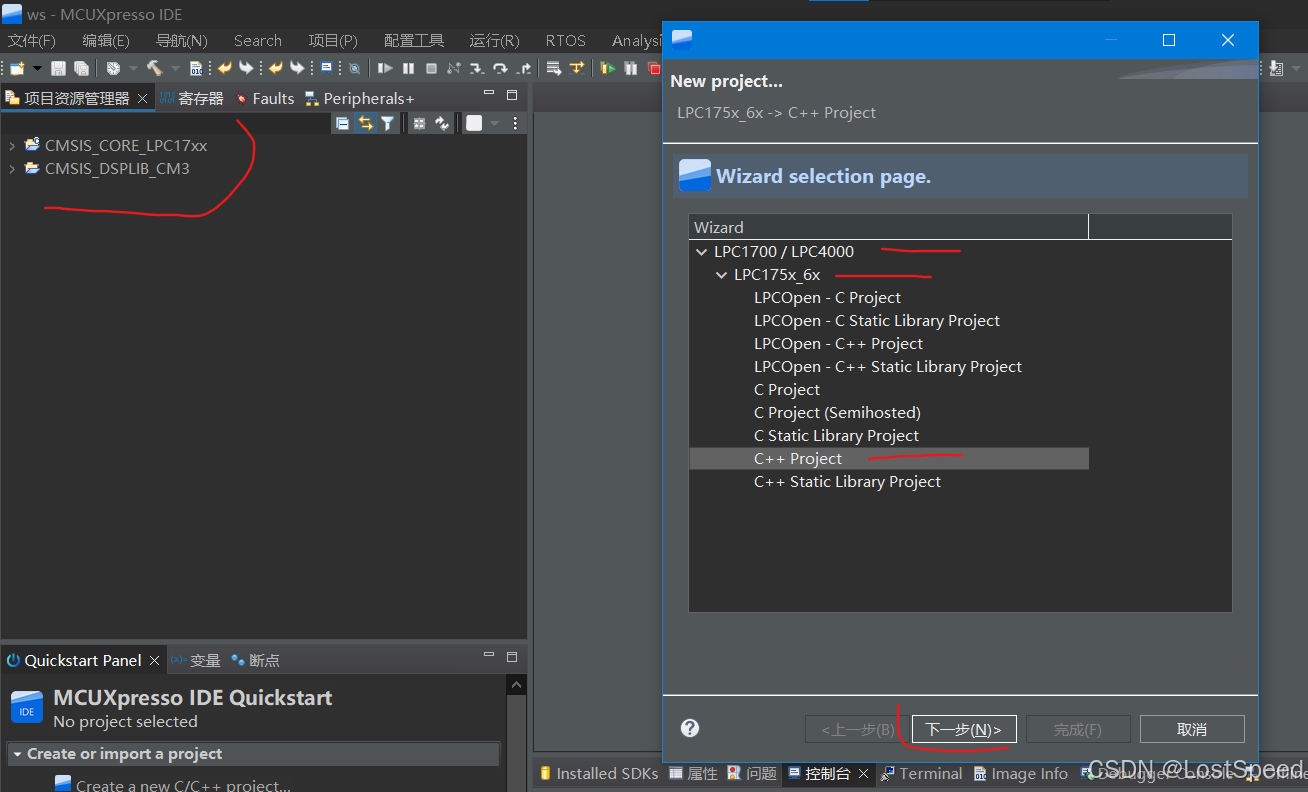Image resolution: width=1308 pixels, height=792 pixels.
Task: Click the binary file 010 toolbar icon
Action: 196,68
